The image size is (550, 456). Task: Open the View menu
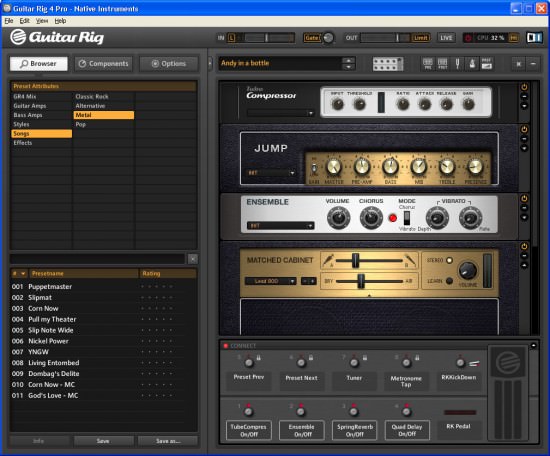[x=42, y=21]
